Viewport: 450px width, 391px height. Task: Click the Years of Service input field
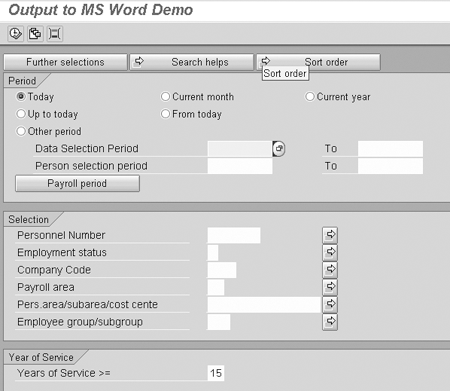tap(216, 373)
